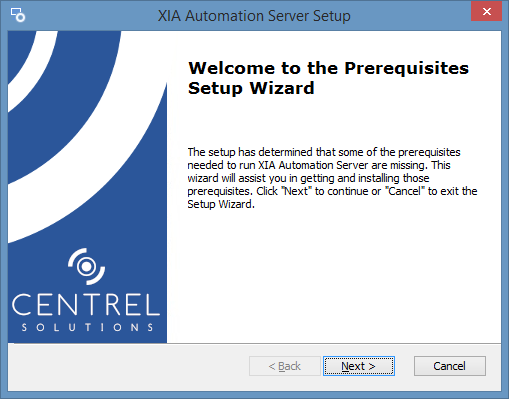Click "XIA Automation Server" in the description paragraph
Viewport: 509px width, 399px height.
tap(313, 165)
